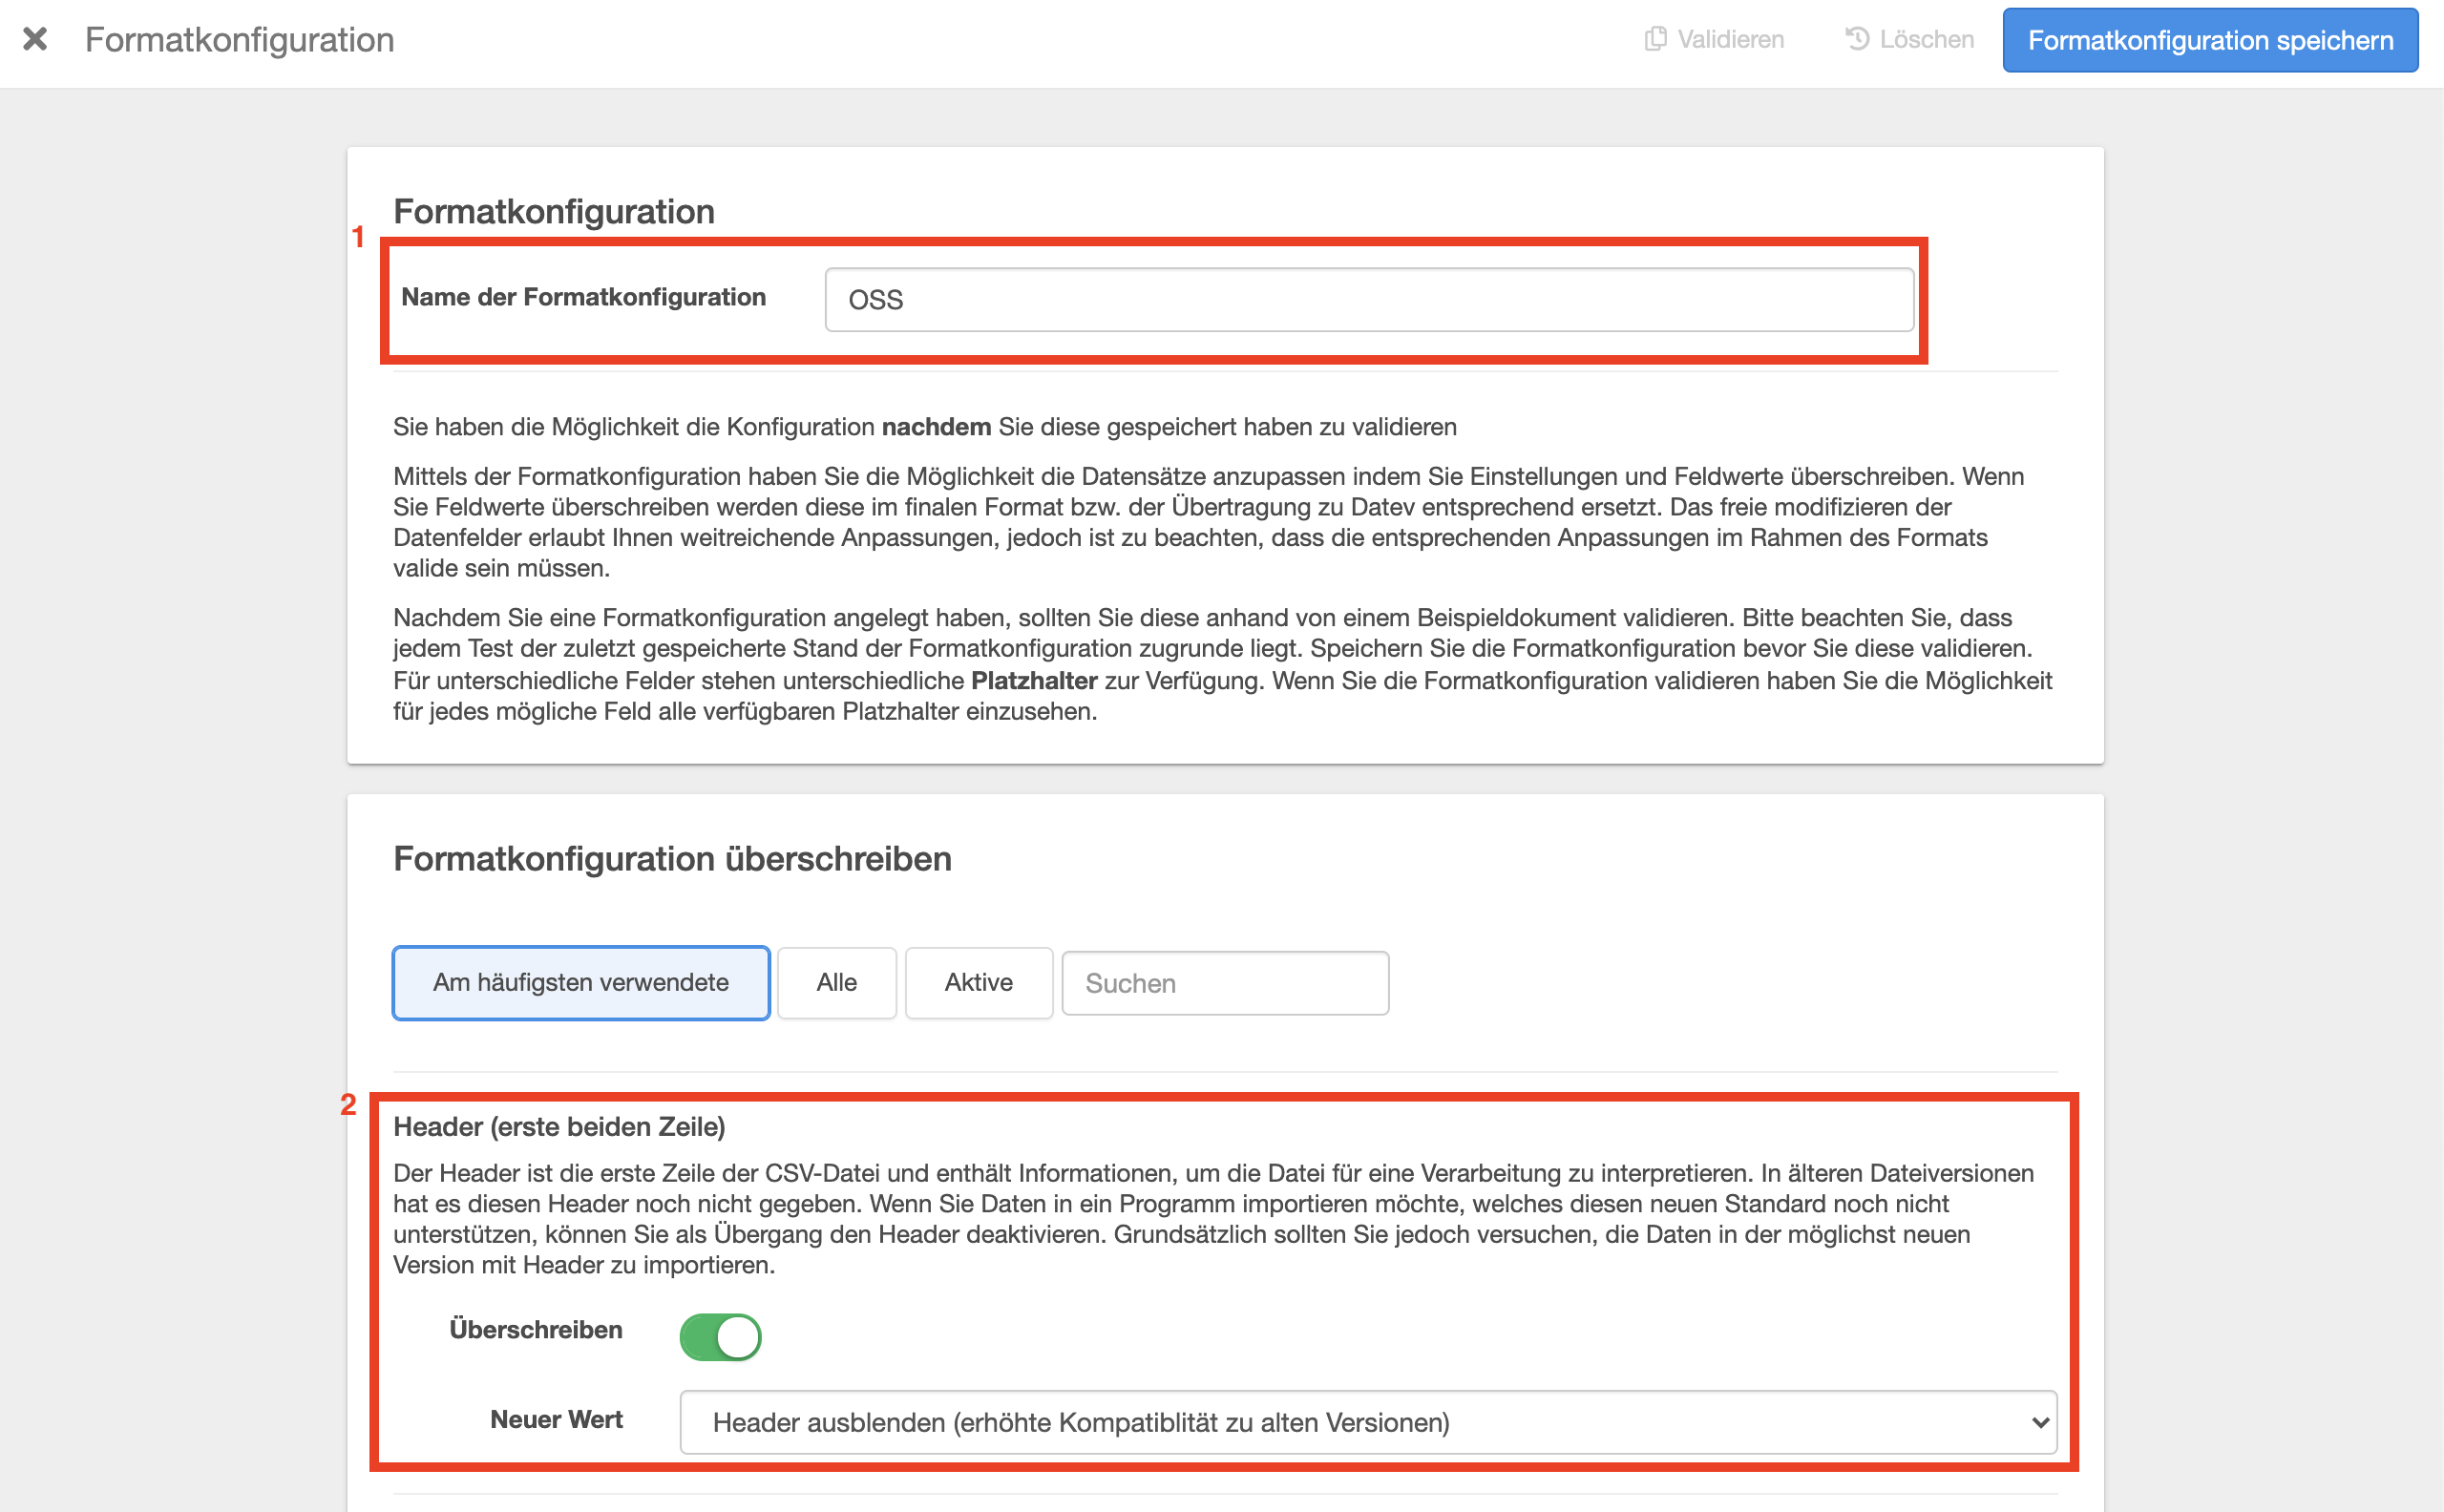
Task: Close the Formatkonfiguration page with the X icon
Action: [35, 39]
